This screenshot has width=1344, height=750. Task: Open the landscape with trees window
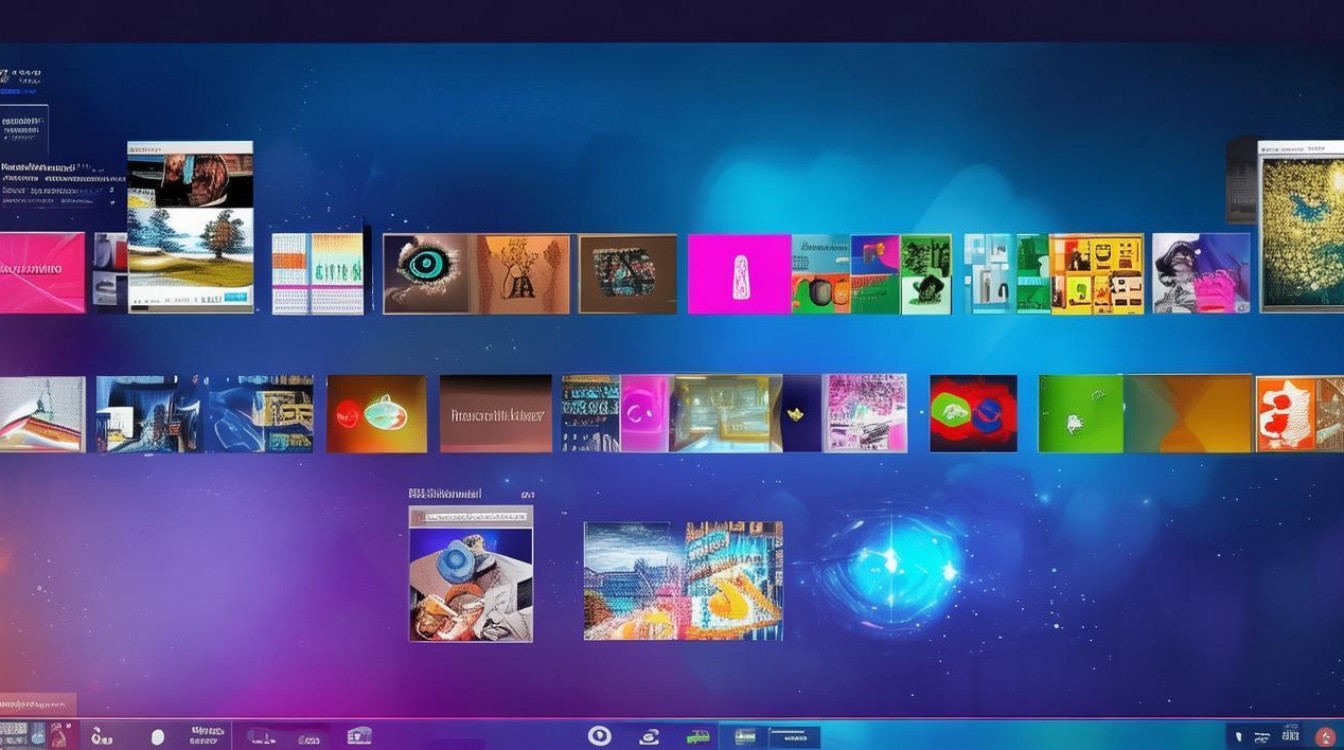point(190,245)
